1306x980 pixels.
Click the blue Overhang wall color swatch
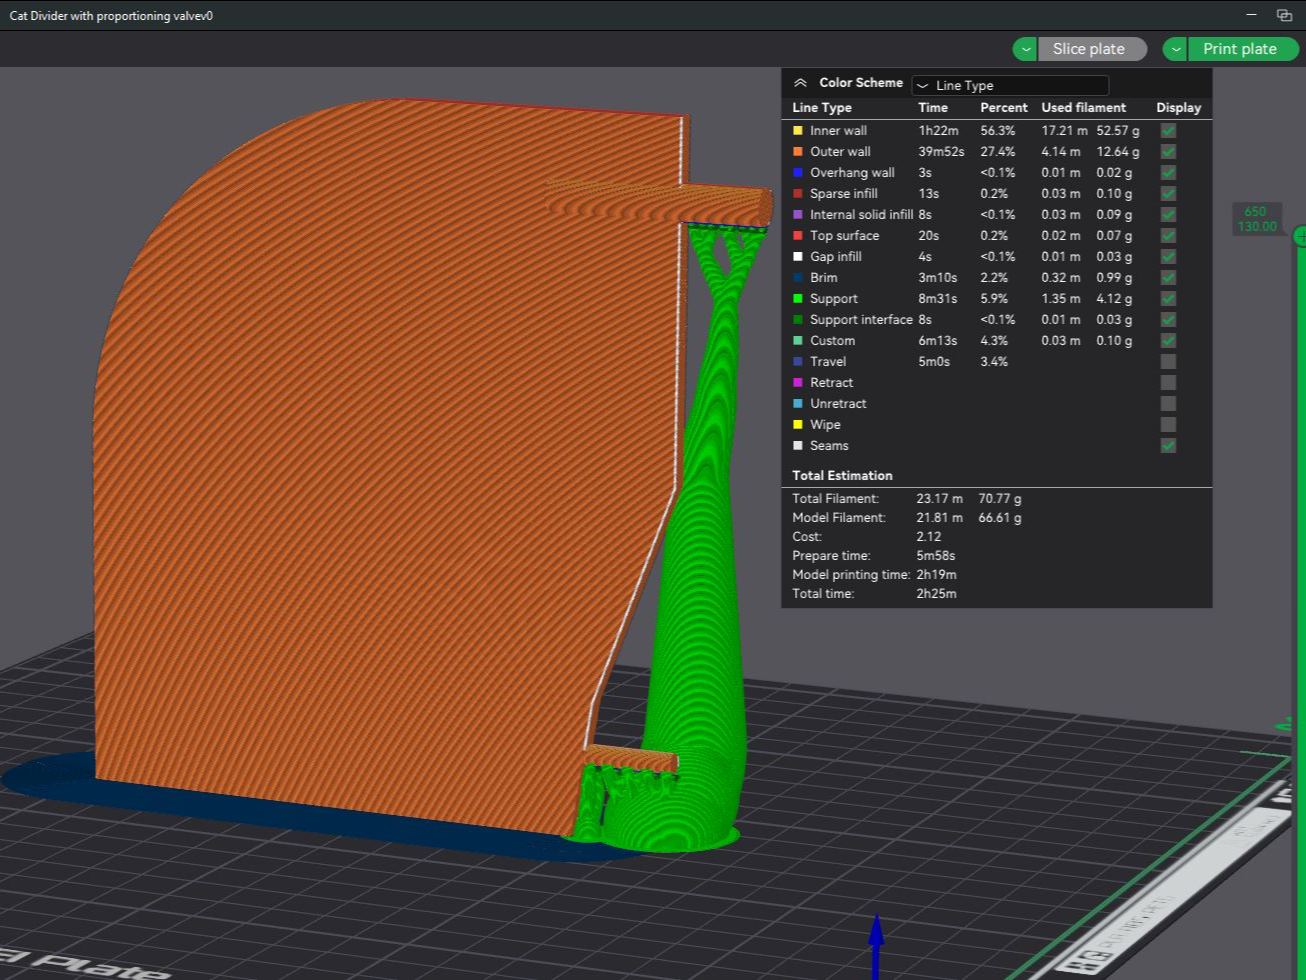798,173
